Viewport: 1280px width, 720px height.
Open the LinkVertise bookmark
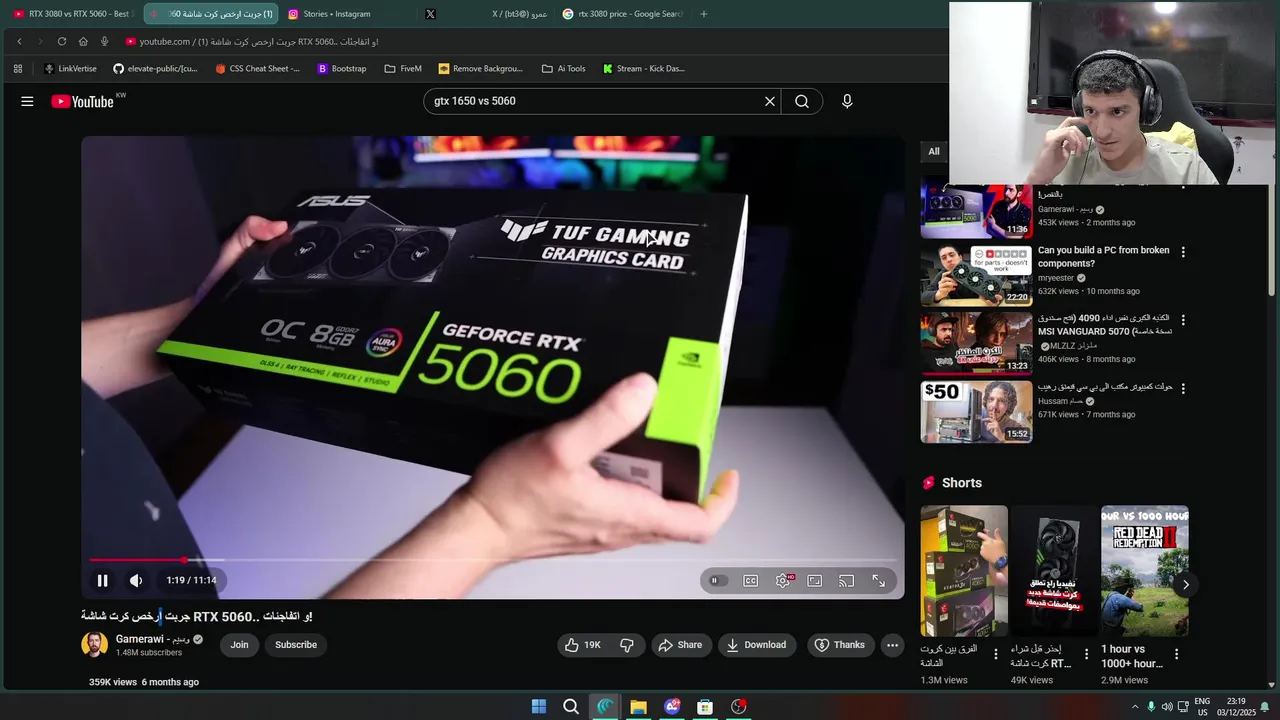point(70,69)
